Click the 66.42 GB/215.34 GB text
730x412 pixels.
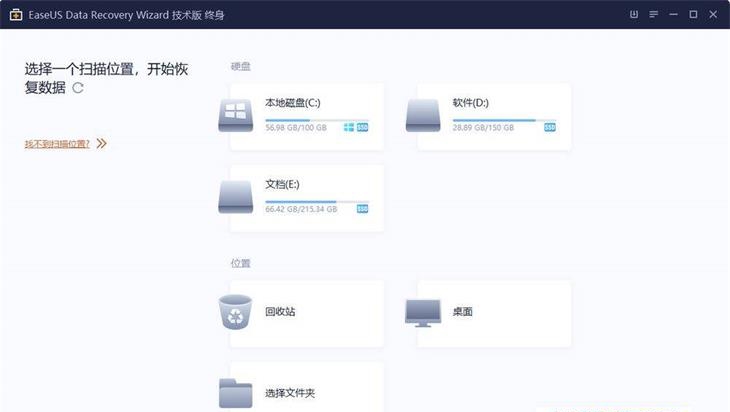[301, 209]
